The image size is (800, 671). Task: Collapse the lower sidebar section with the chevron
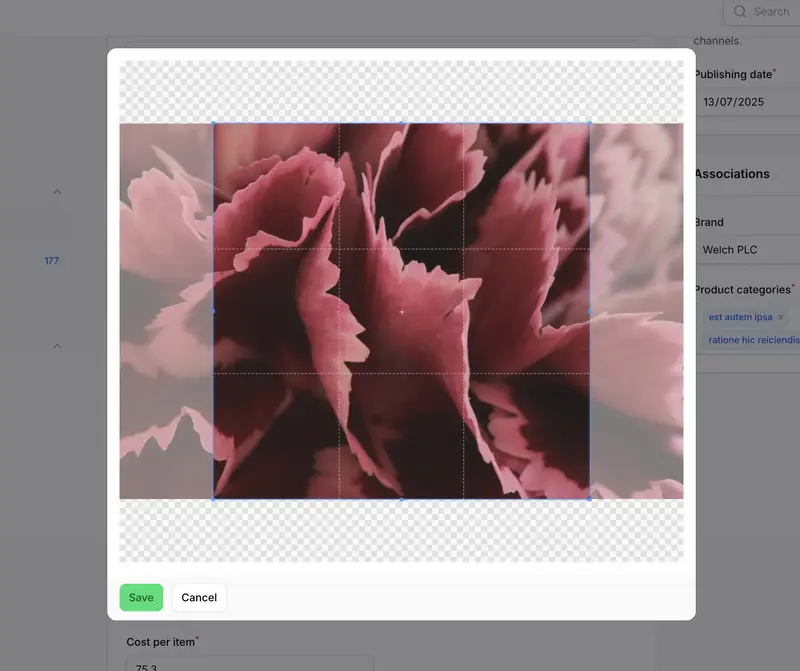click(56, 345)
